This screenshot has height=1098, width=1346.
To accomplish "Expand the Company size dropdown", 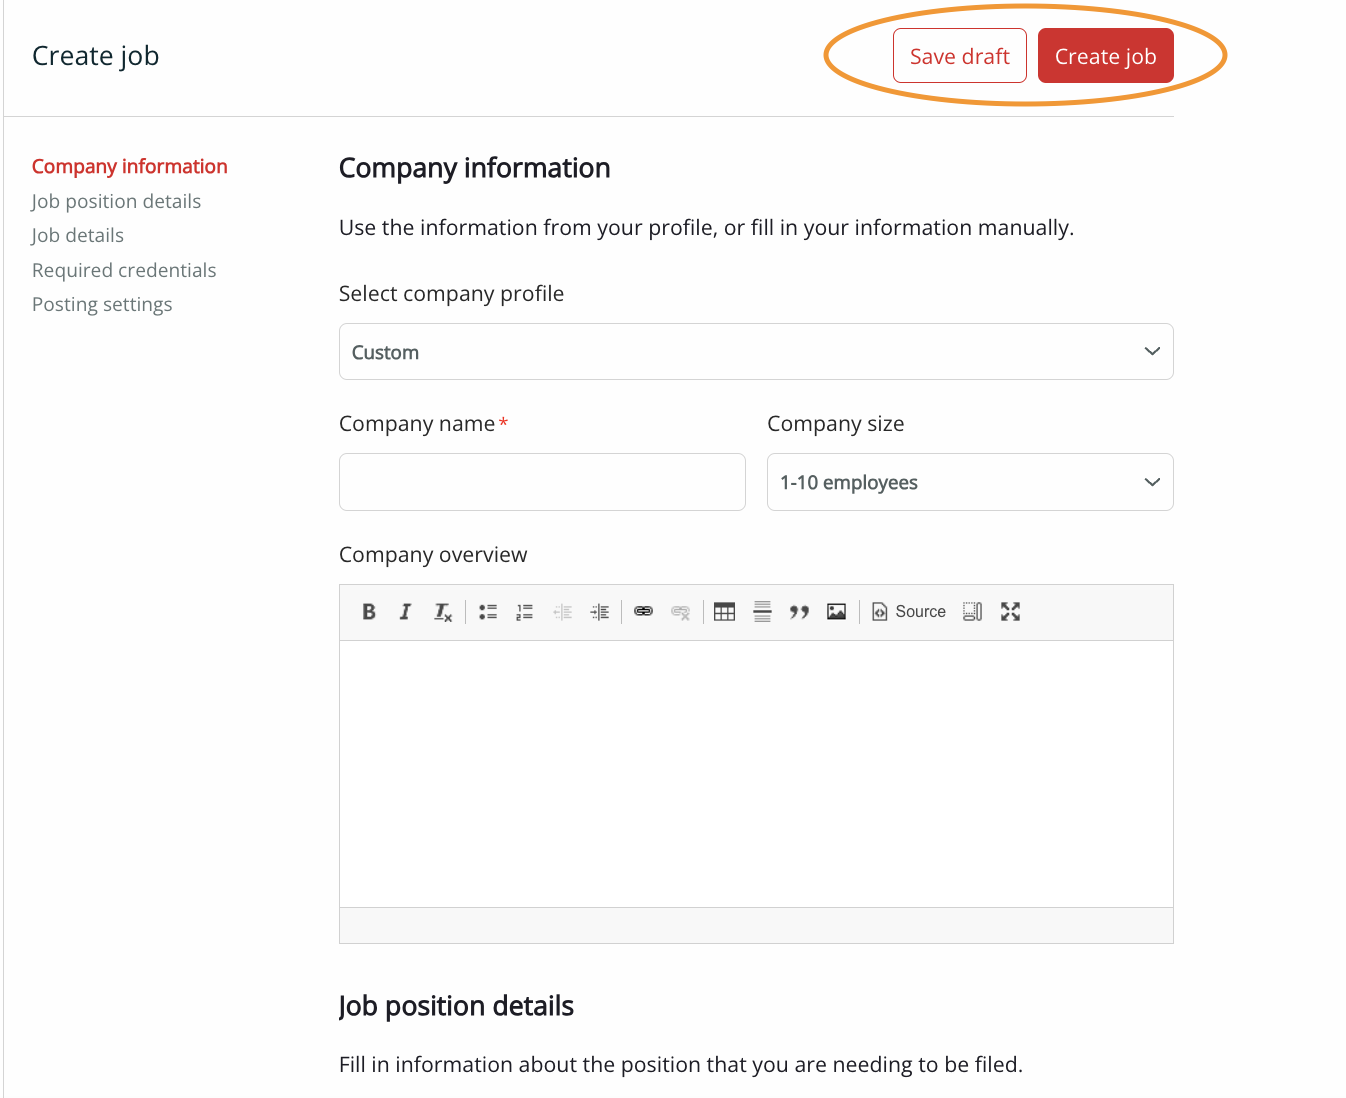I will tap(970, 482).
